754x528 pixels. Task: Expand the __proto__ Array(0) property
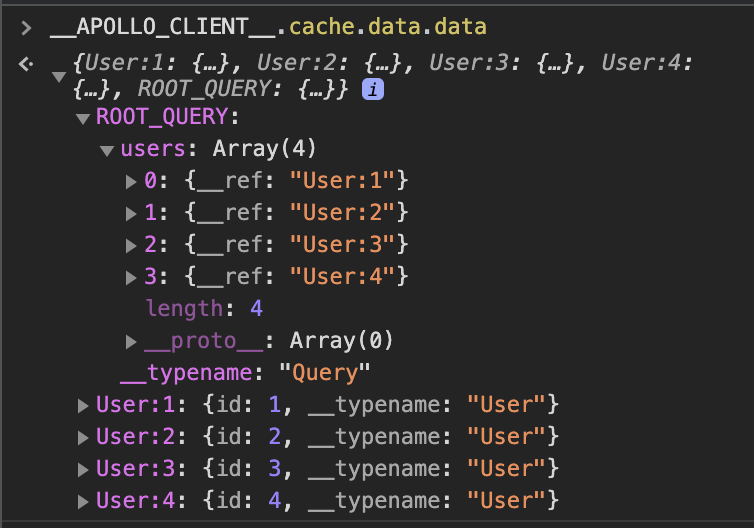(131, 341)
